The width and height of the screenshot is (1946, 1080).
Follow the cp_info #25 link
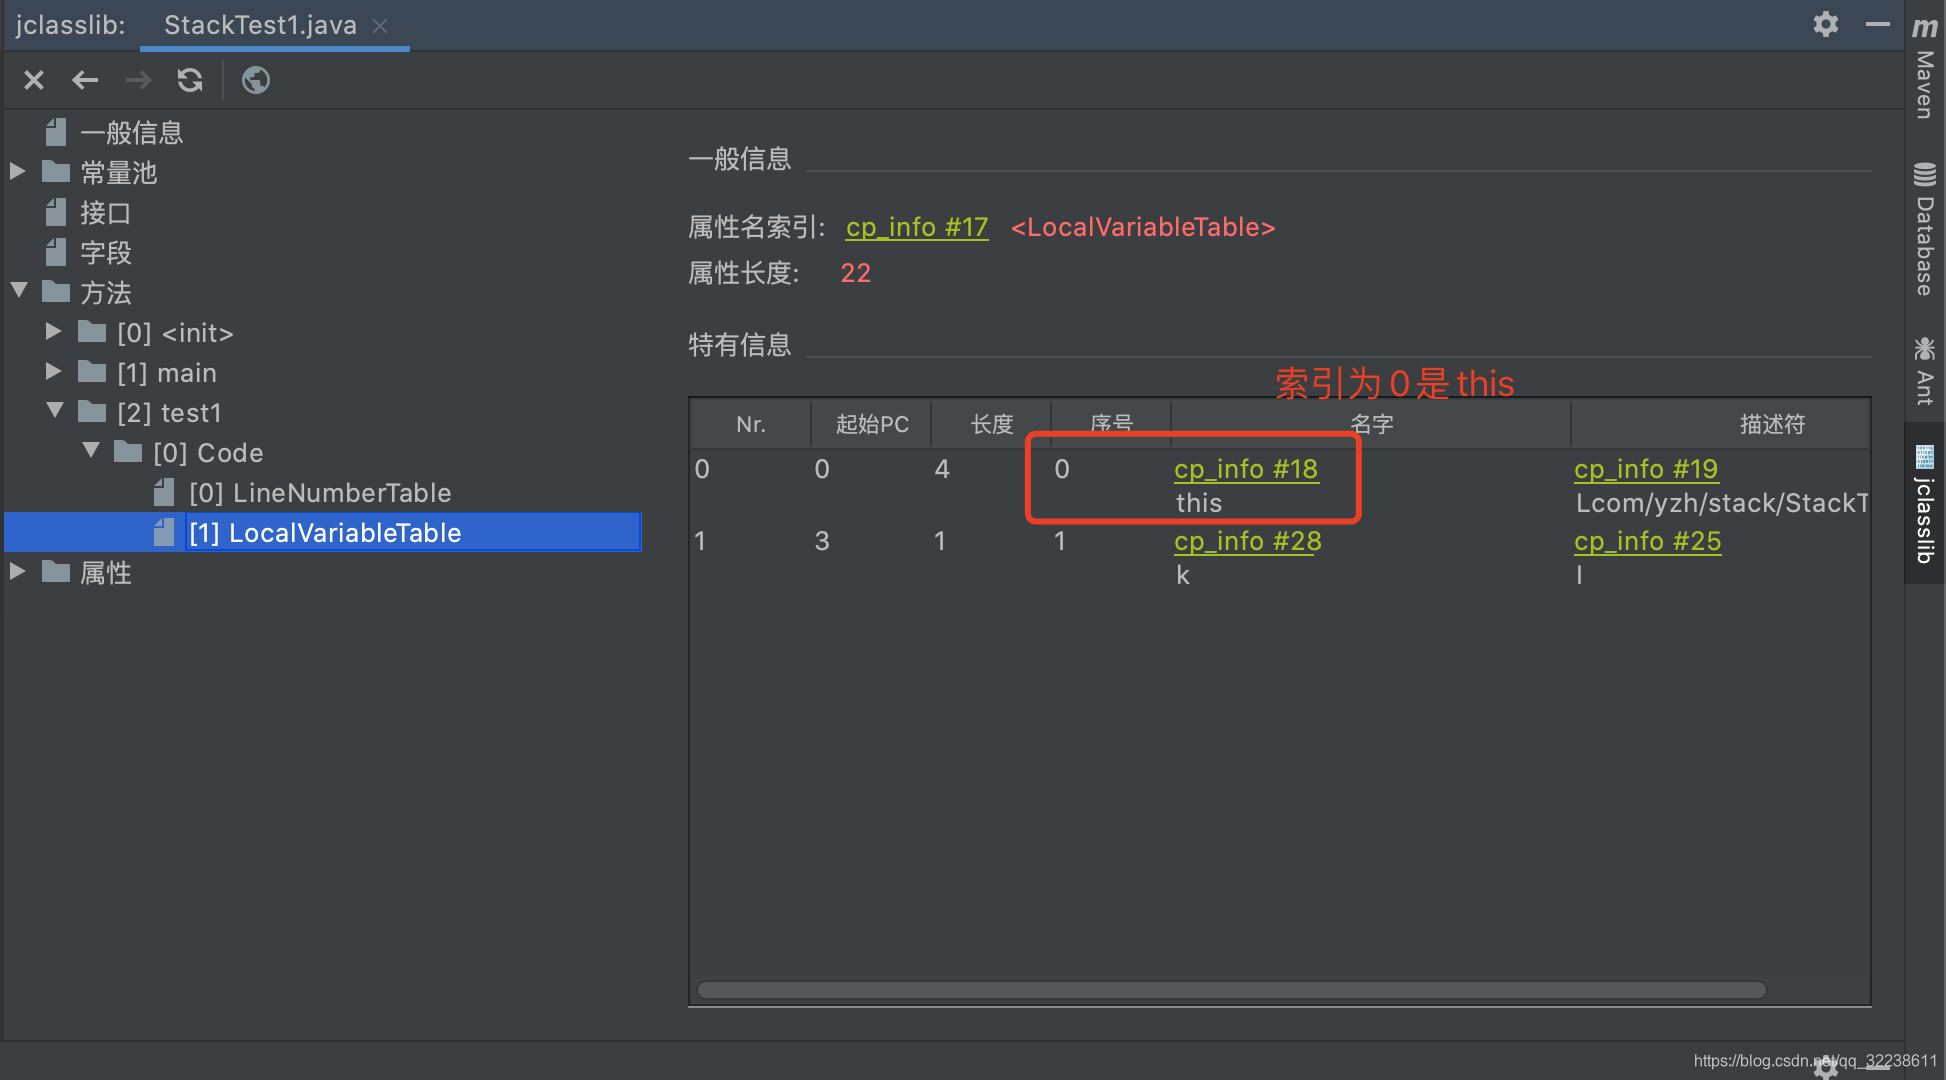[x=1648, y=541]
